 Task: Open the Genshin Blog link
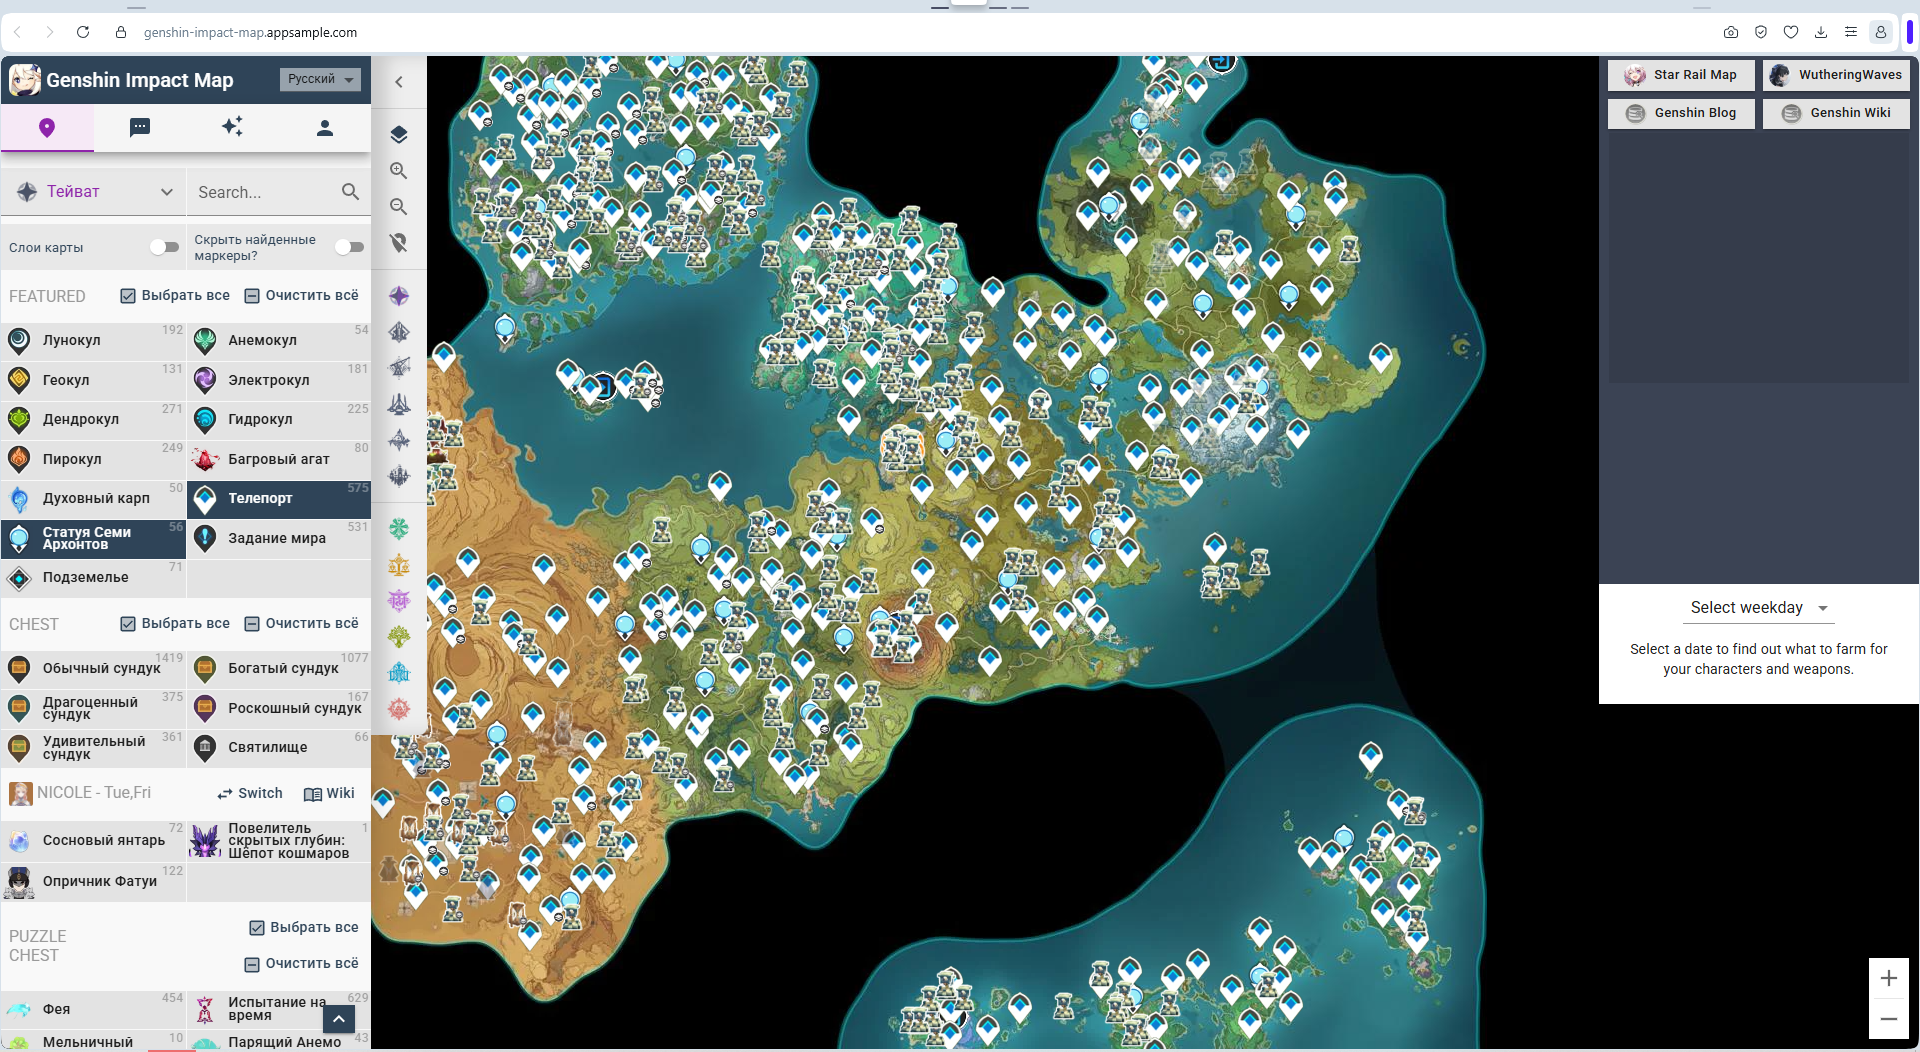coord(1681,113)
